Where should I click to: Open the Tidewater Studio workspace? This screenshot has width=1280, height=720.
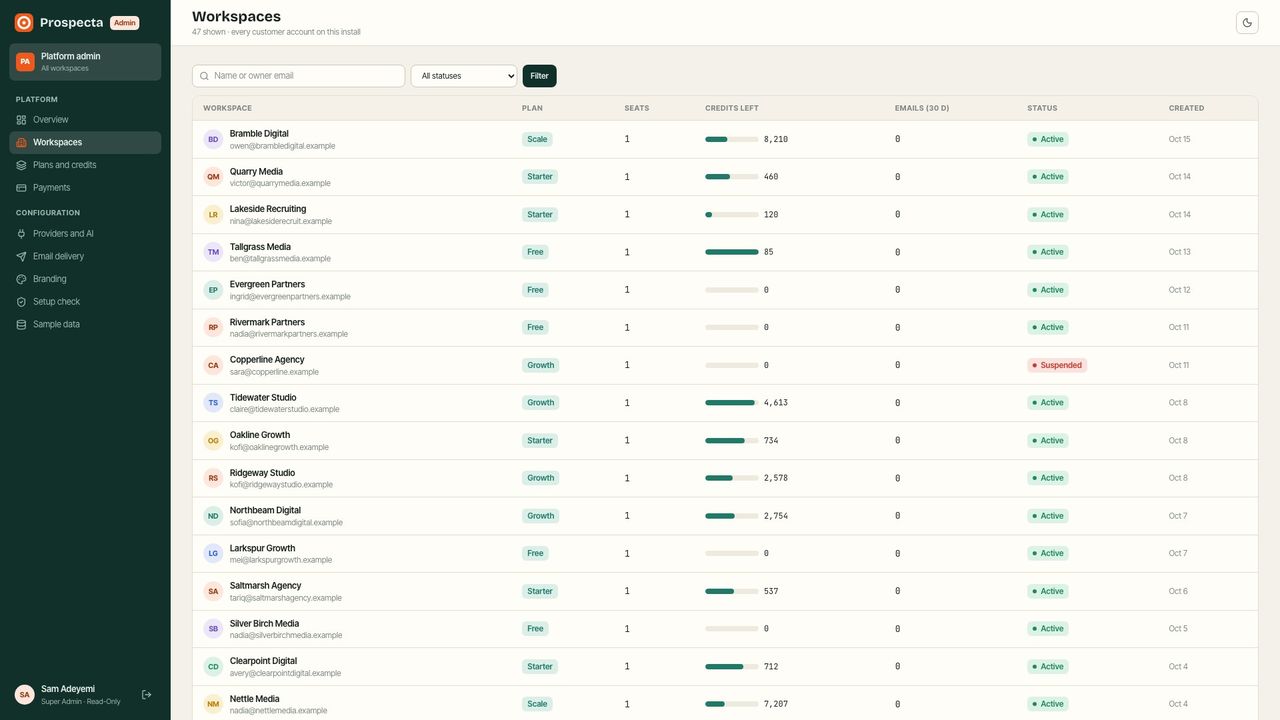(263, 398)
